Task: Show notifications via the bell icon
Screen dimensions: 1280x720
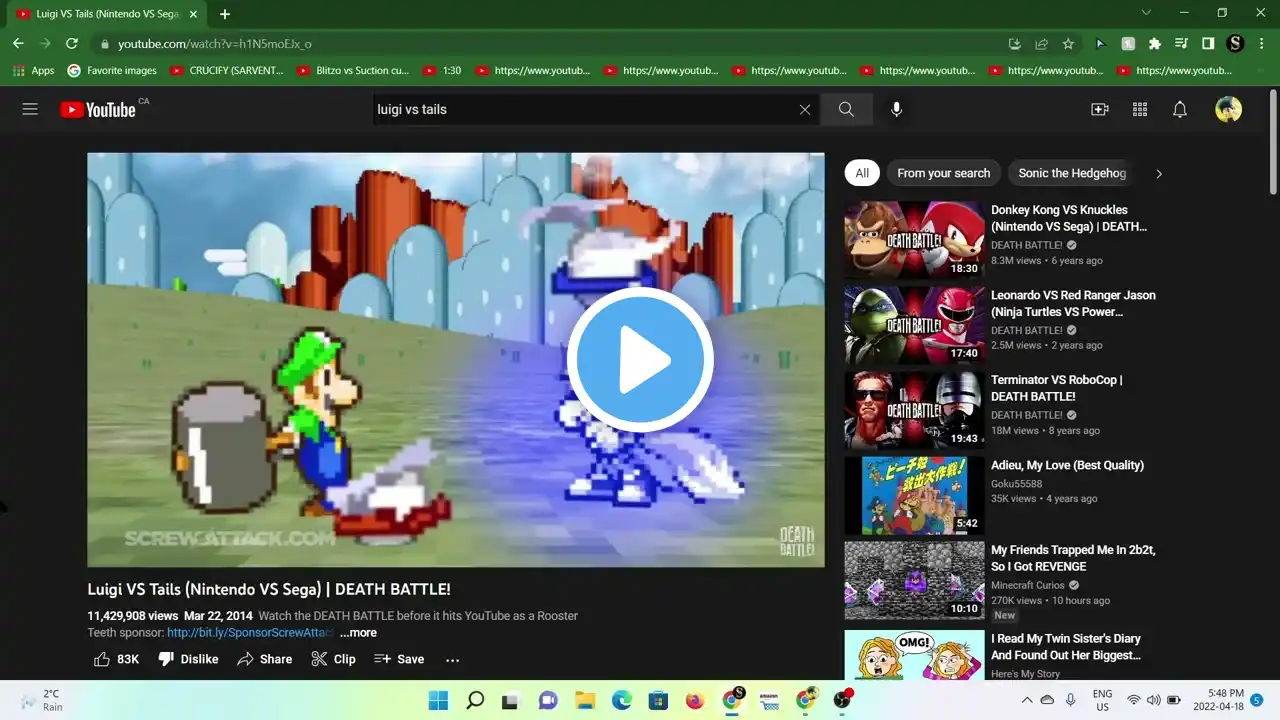Action: coord(1180,109)
